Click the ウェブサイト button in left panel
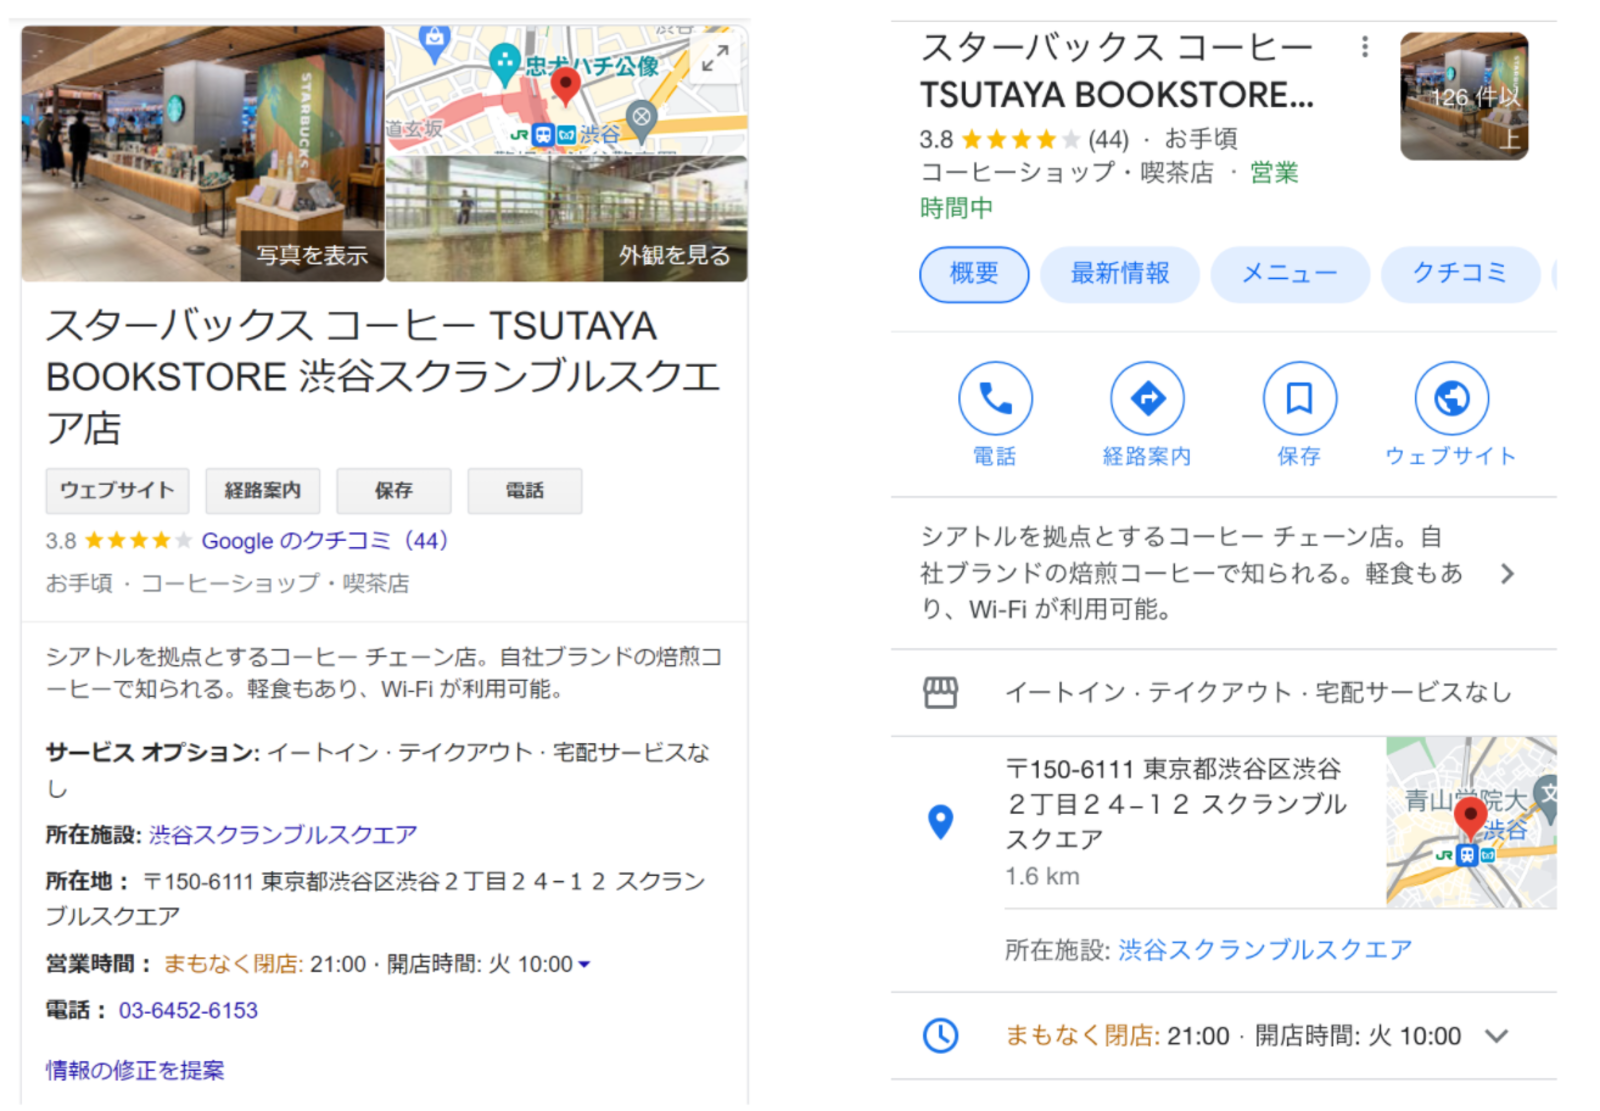Image resolution: width=1600 pixels, height=1111 pixels. coord(117,491)
